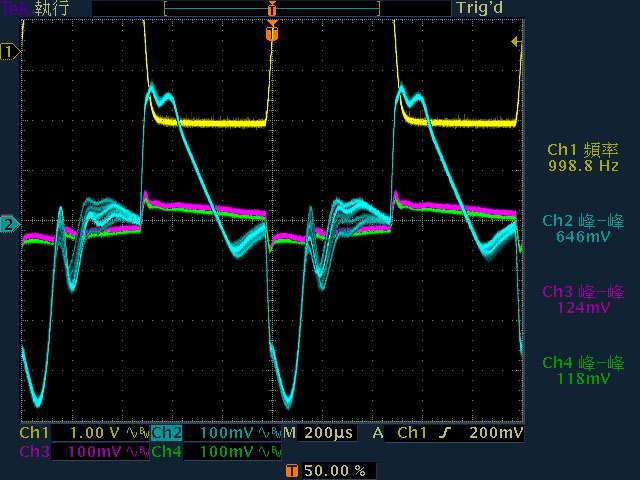Select the Ch4 channel label
This screenshot has width=640, height=480.
[167, 452]
